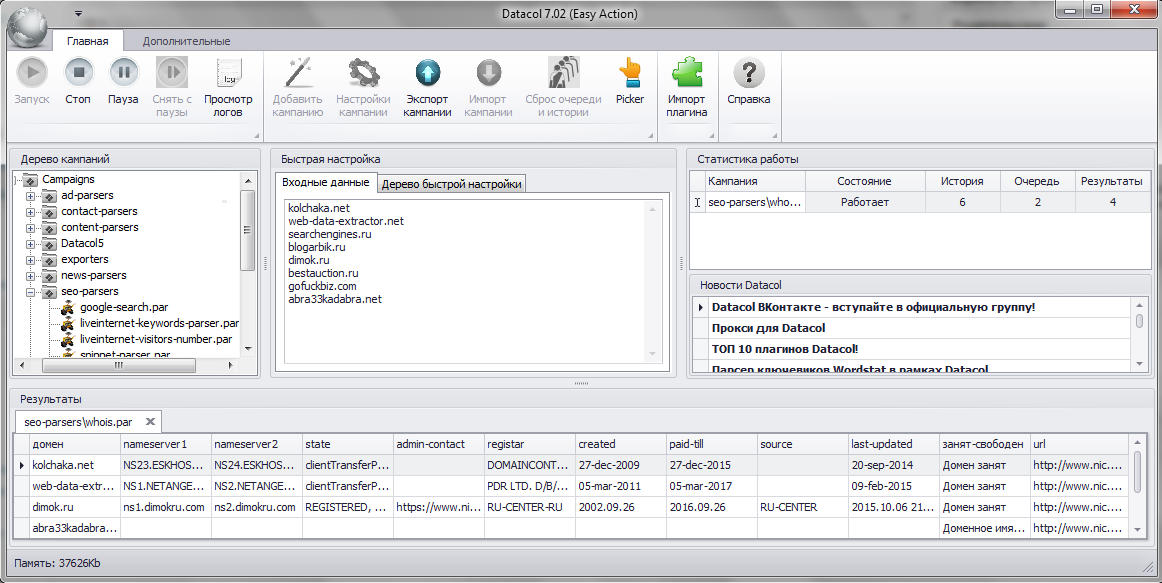Select google-search.par parser in tree

124,307
